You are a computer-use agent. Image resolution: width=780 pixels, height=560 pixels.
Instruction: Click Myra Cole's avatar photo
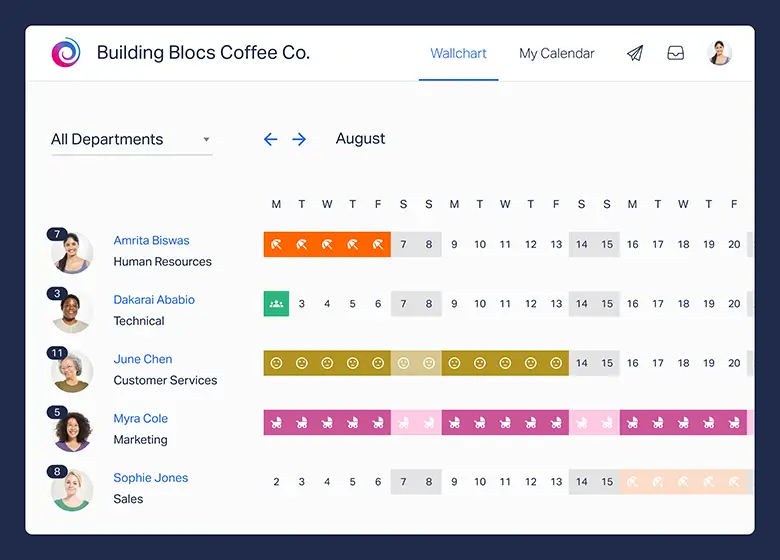tap(72, 430)
